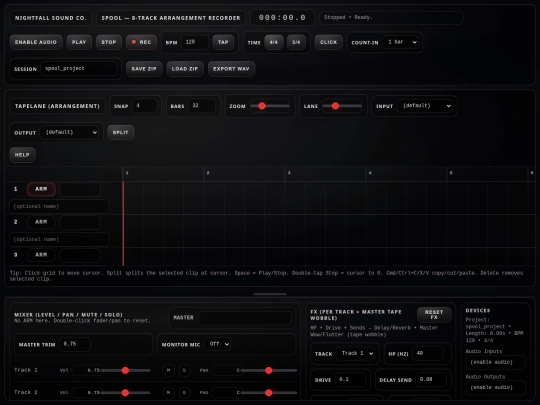Toggle ARM on track 1
Image resolution: width=540 pixels, height=405 pixels.
pos(41,189)
